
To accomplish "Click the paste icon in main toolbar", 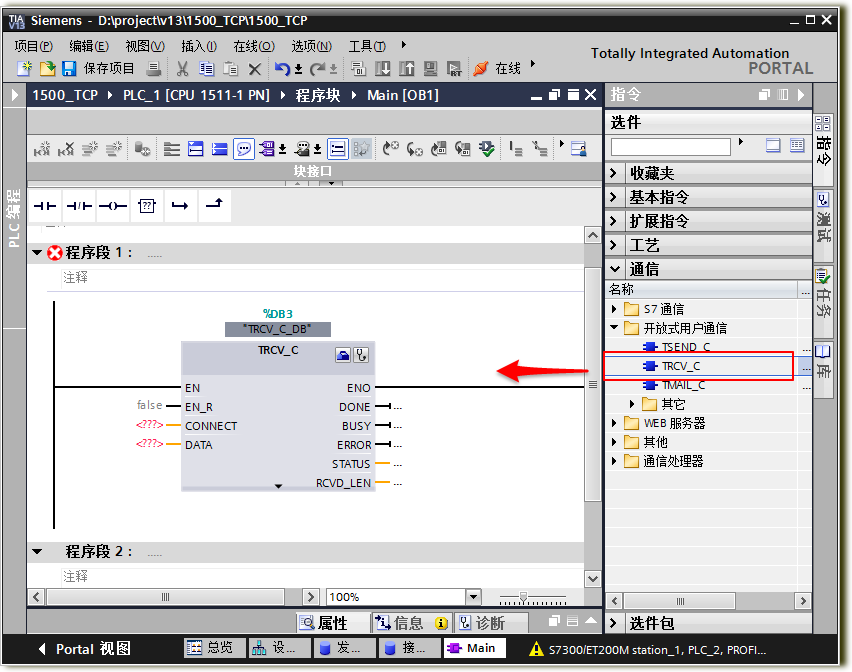I will pos(231,69).
